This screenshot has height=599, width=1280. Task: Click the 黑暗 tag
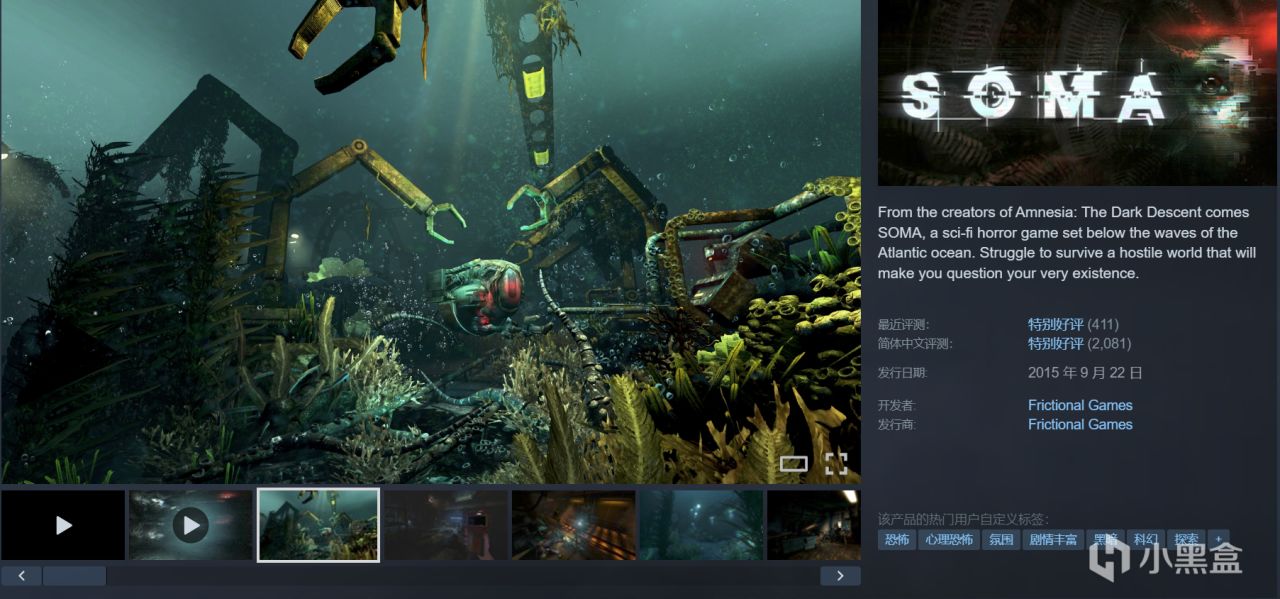pyautogui.click(x=1105, y=540)
